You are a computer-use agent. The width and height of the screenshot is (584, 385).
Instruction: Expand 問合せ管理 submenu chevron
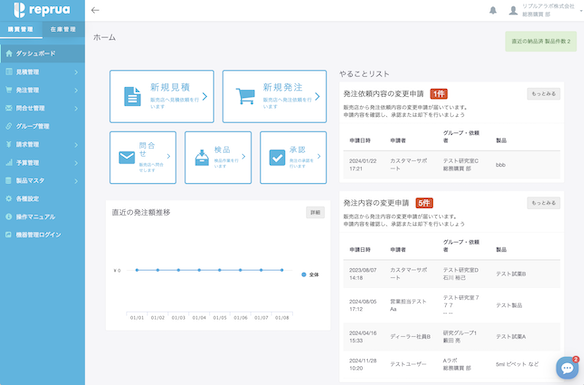click(x=76, y=108)
